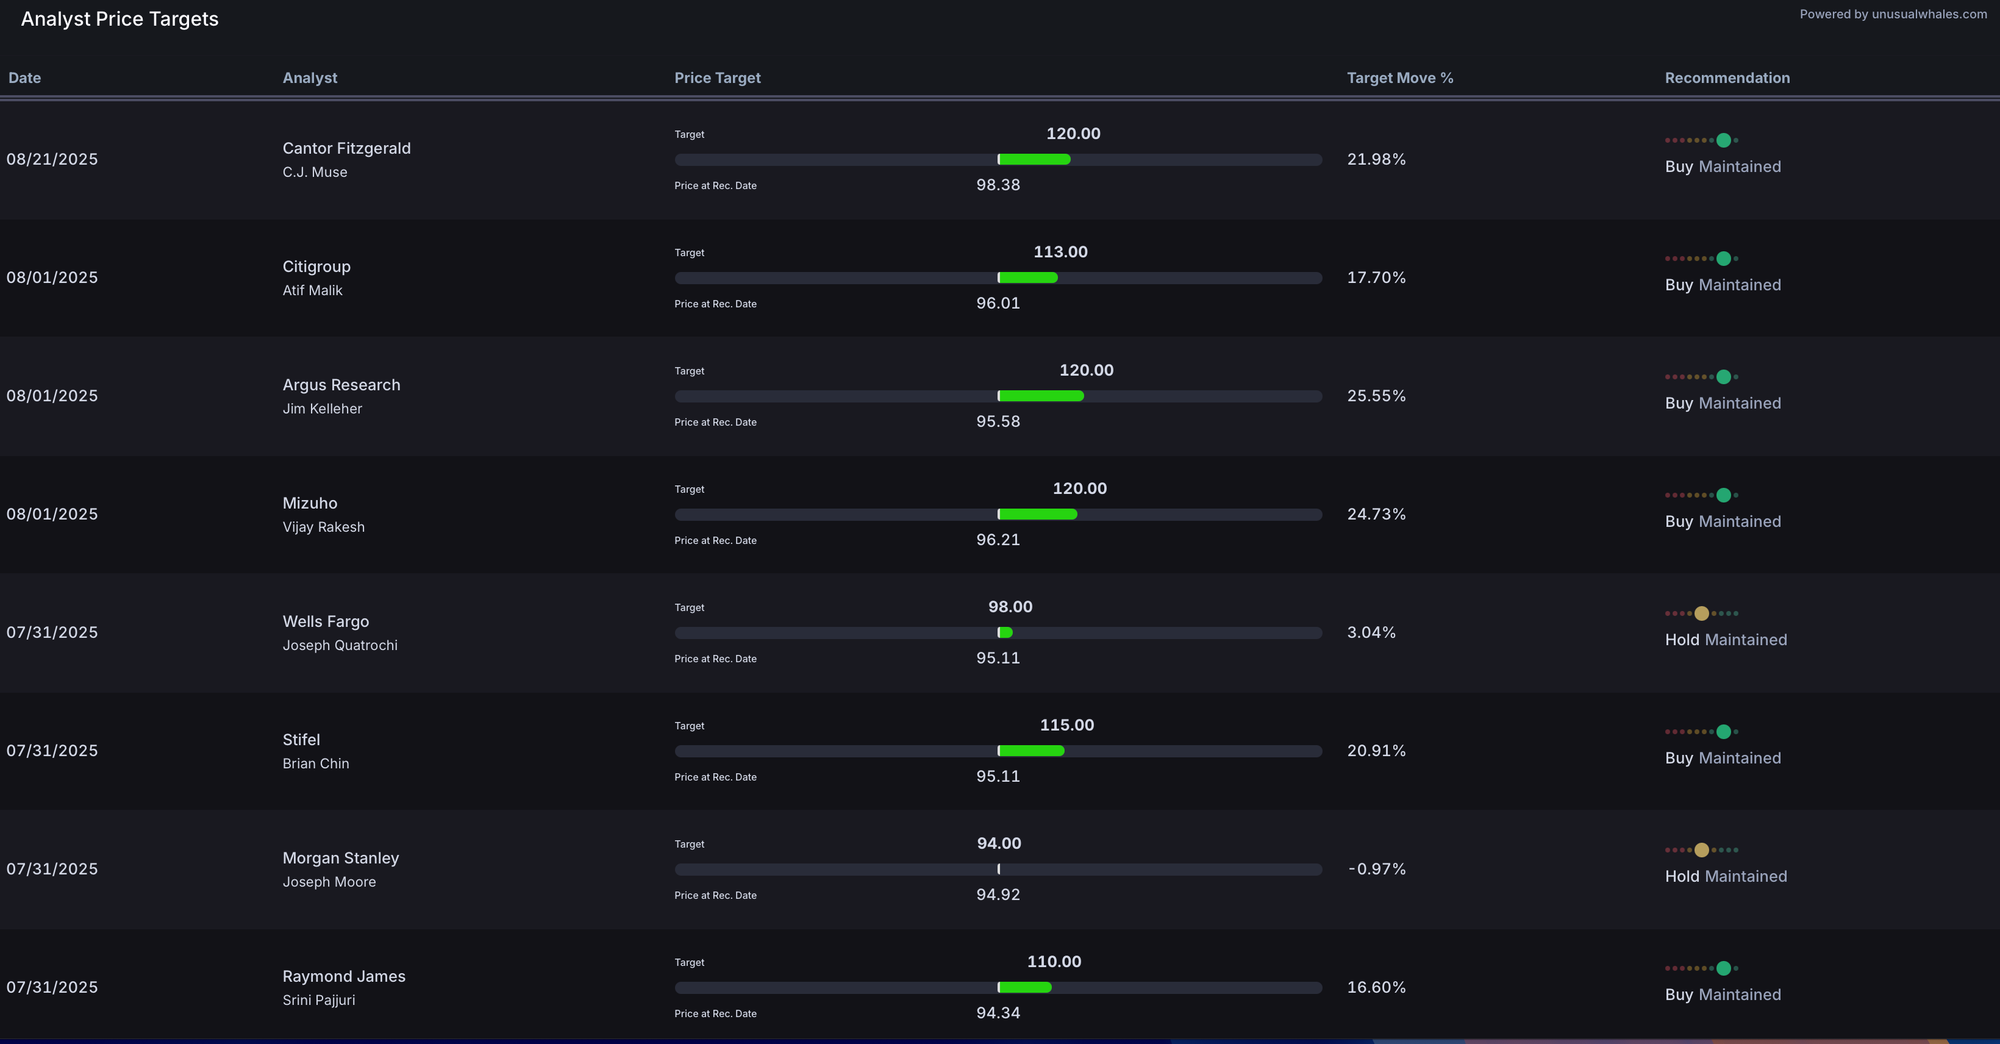Viewport: 2000px width, 1044px height.
Task: Click the 94.34 price at rec date
Action: point(998,1013)
